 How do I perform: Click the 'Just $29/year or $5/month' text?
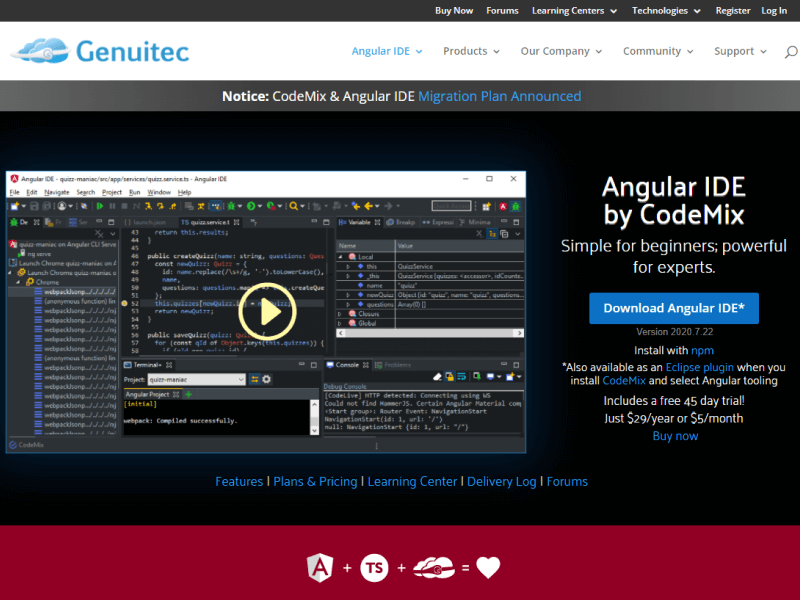coord(673,418)
